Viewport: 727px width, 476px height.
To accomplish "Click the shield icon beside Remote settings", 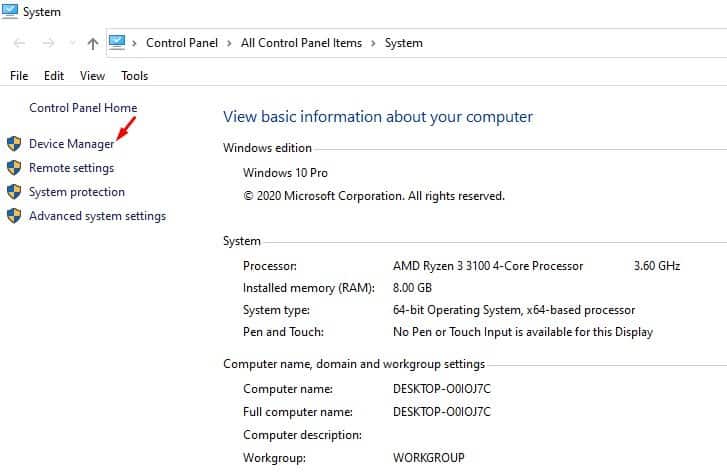I will coord(14,168).
